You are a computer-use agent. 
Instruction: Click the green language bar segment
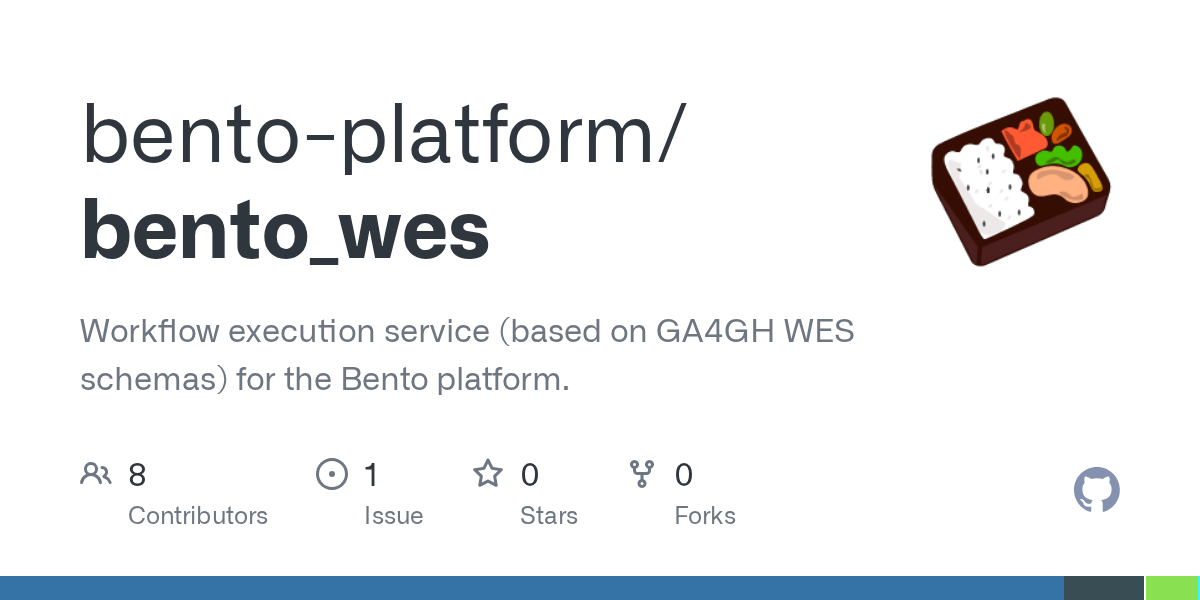pyautogui.click(x=1172, y=588)
